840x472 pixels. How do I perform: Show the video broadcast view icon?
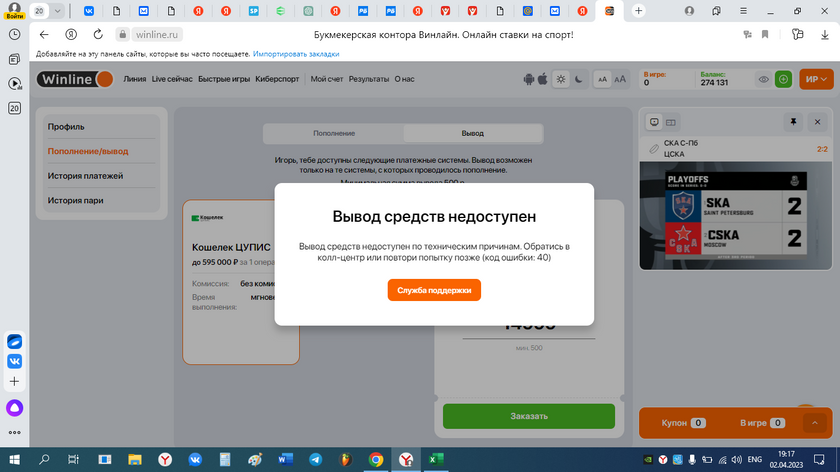[654, 122]
